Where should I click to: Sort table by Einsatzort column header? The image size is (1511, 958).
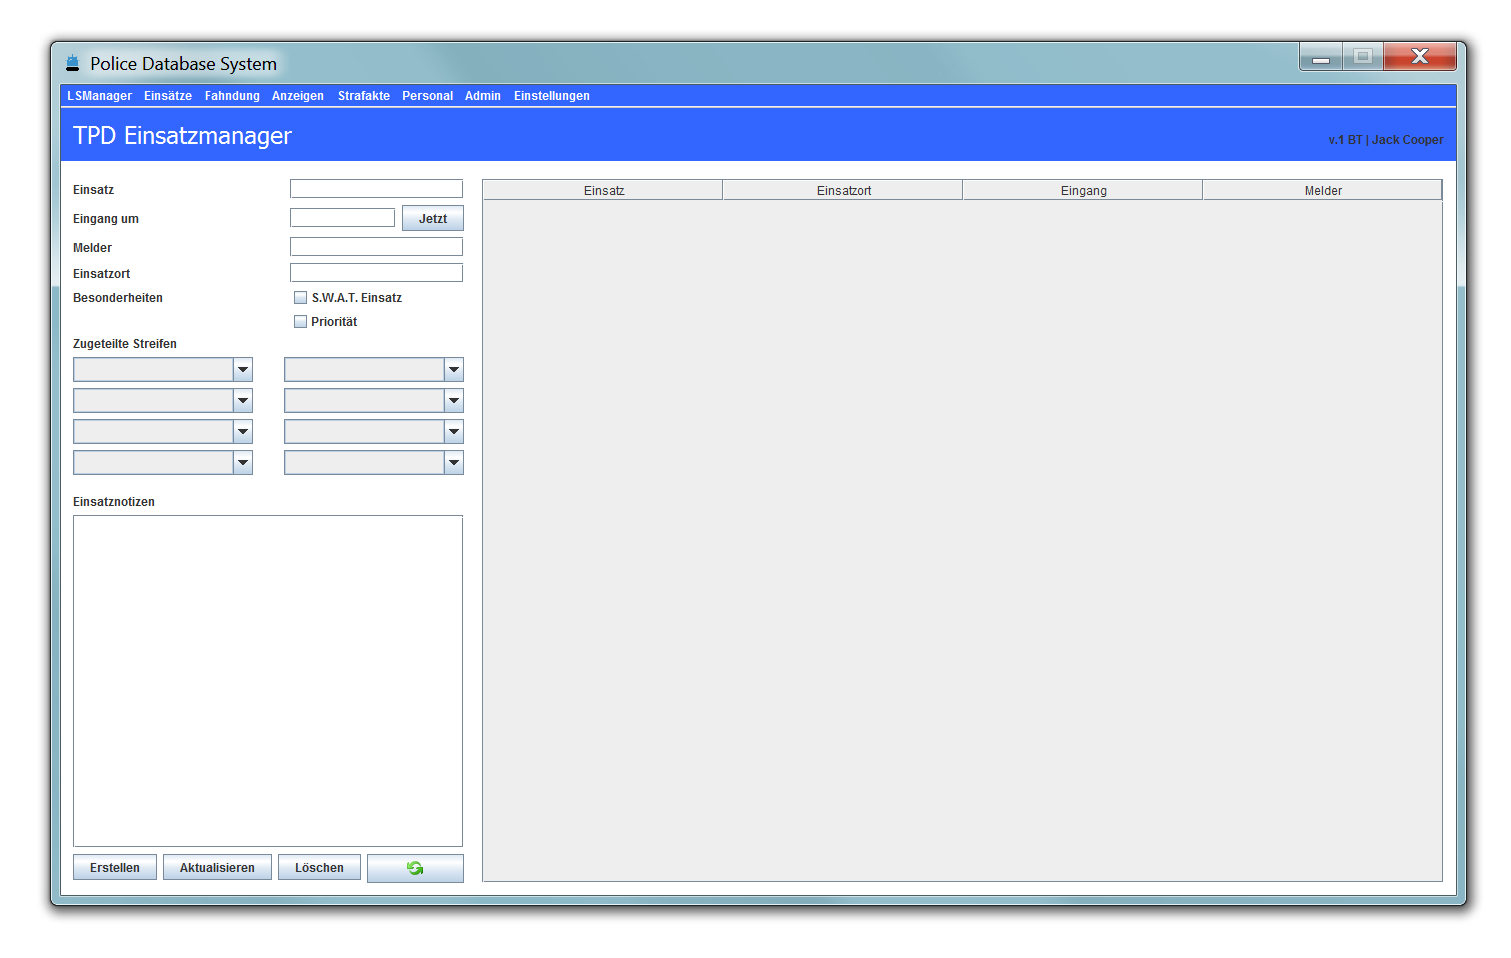(843, 190)
